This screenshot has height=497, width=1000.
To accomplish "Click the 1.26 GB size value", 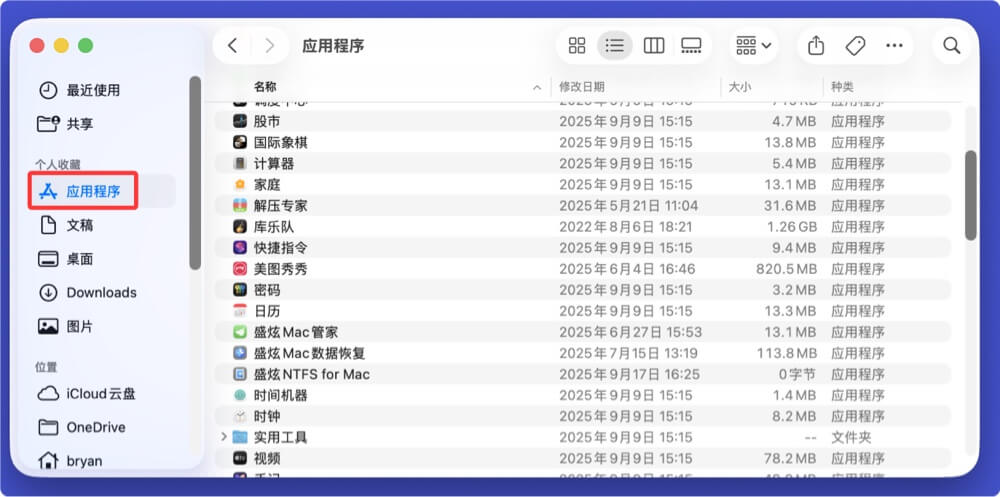I will [791, 226].
